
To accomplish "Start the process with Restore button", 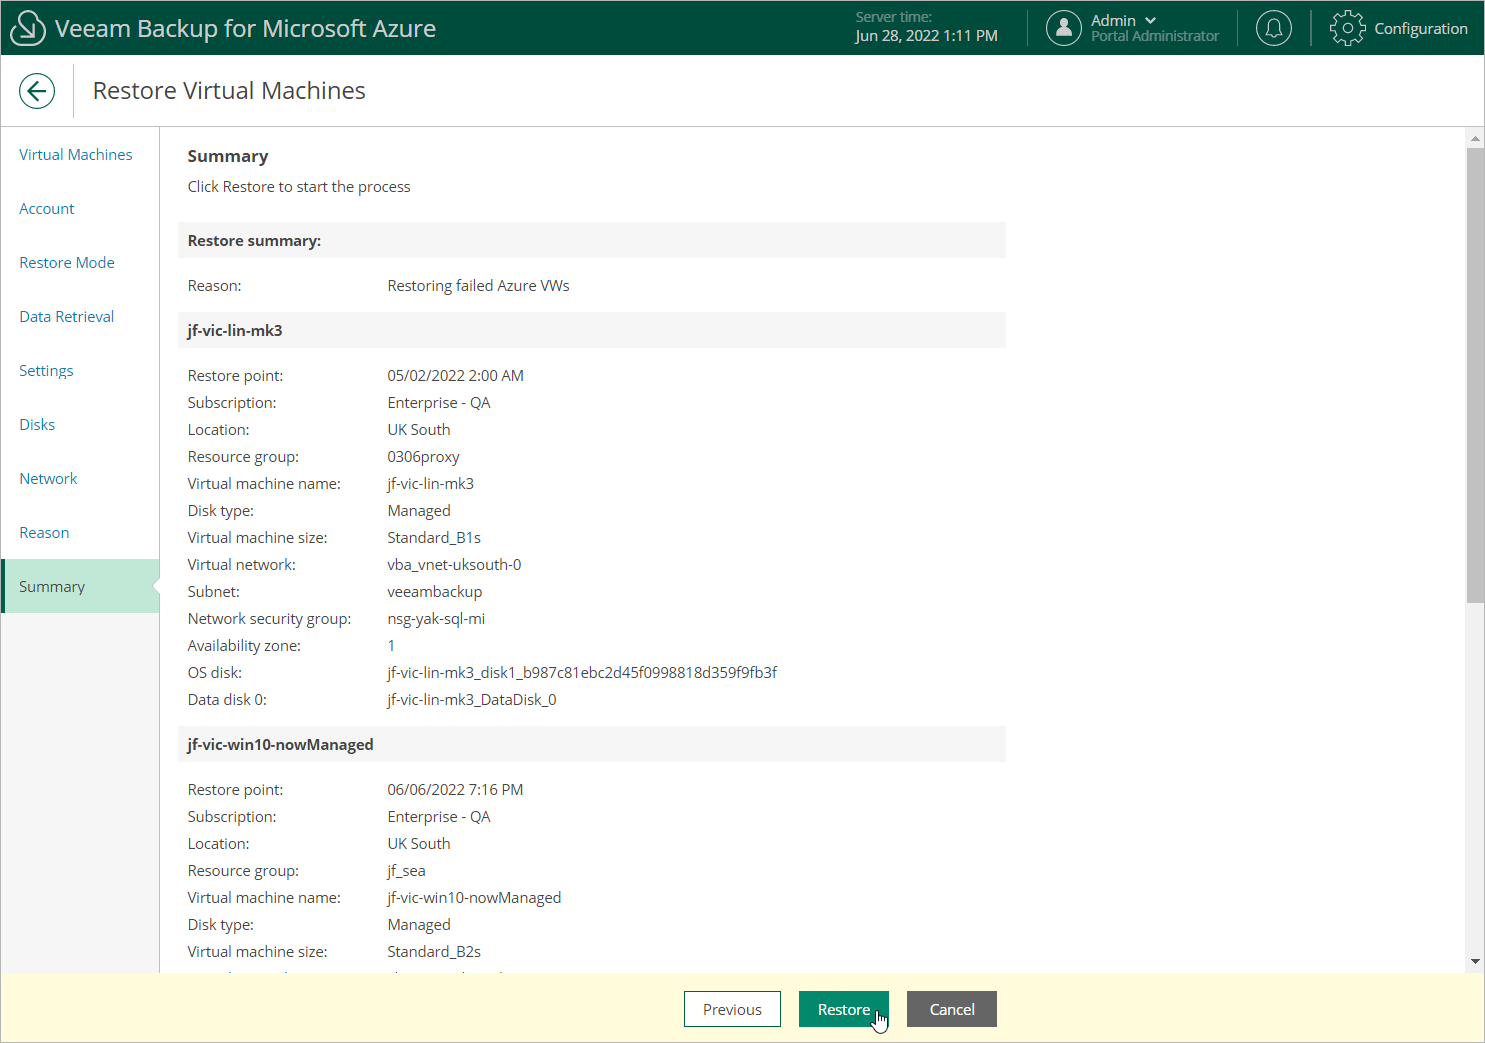I will coord(844,1009).
